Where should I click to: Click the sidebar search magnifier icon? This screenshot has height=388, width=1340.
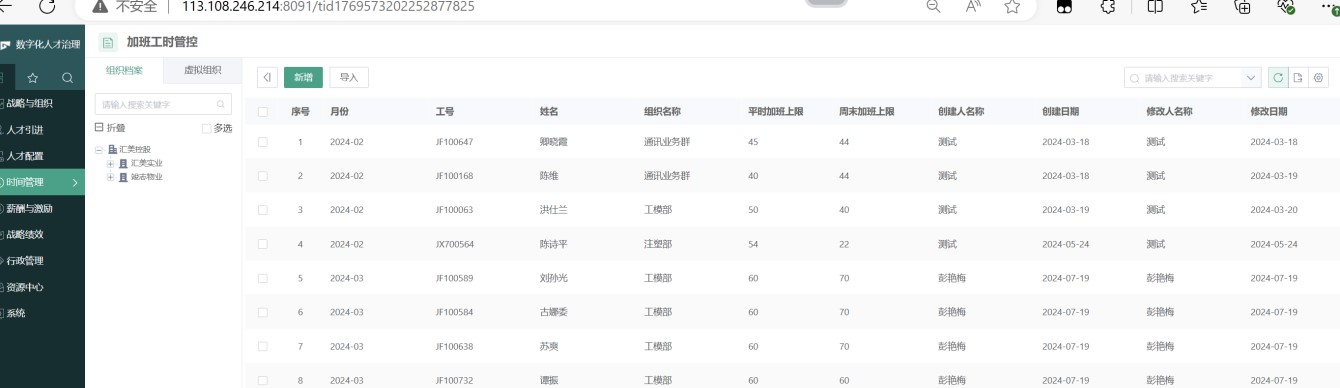coord(67,77)
